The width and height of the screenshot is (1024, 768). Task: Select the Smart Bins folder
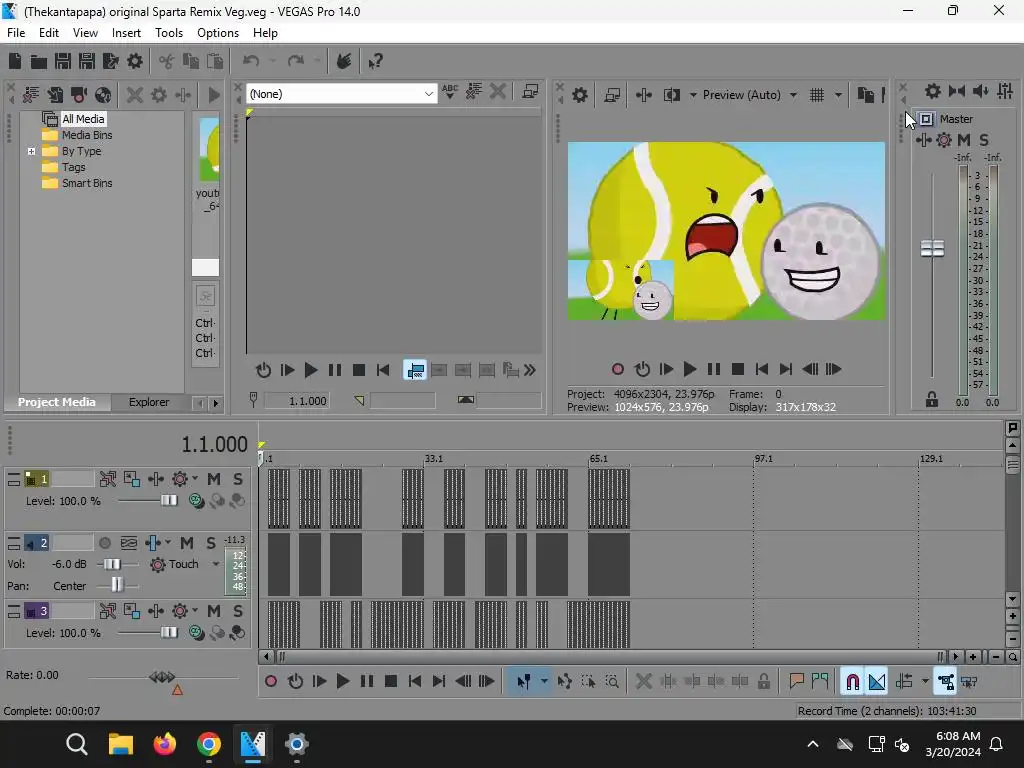coord(87,184)
